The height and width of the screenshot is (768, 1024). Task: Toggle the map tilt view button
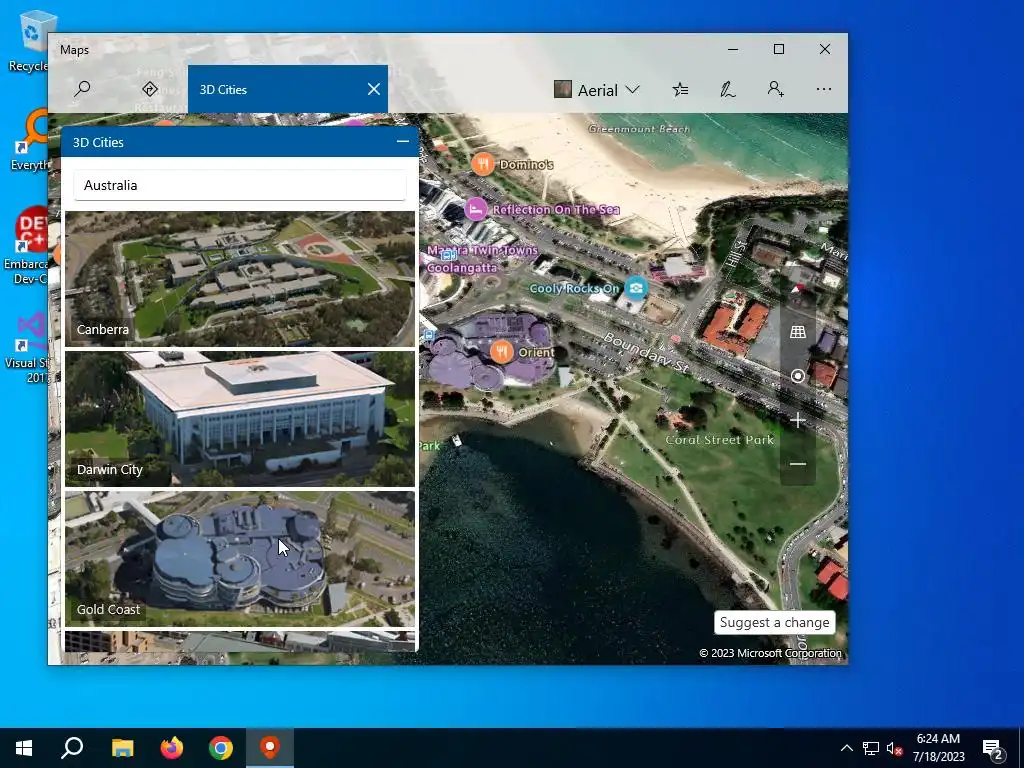pyautogui.click(x=797, y=332)
